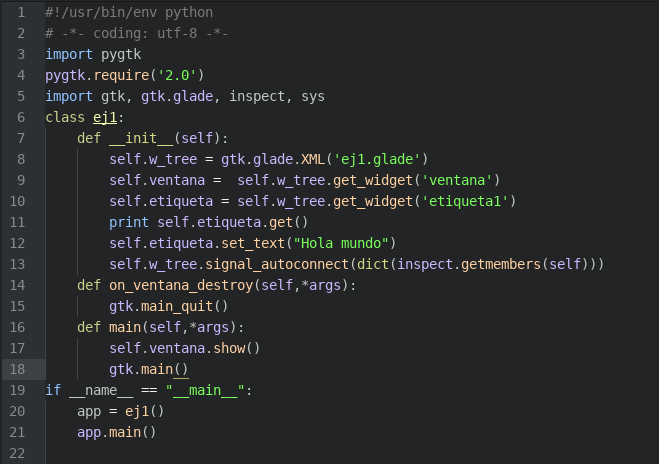659x464 pixels.
Task: Click the on_ventana_destroy function name
Action: (181, 285)
